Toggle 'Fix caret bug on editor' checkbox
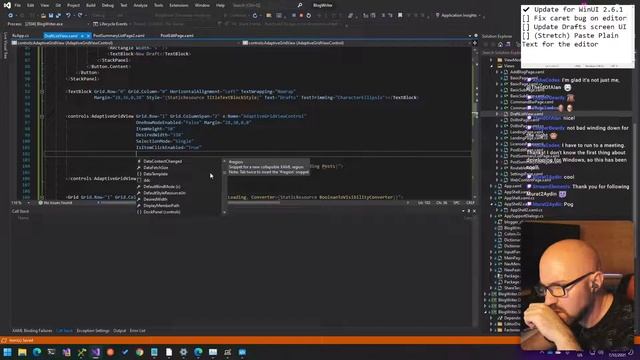The image size is (640, 360). pyautogui.click(x=526, y=18)
